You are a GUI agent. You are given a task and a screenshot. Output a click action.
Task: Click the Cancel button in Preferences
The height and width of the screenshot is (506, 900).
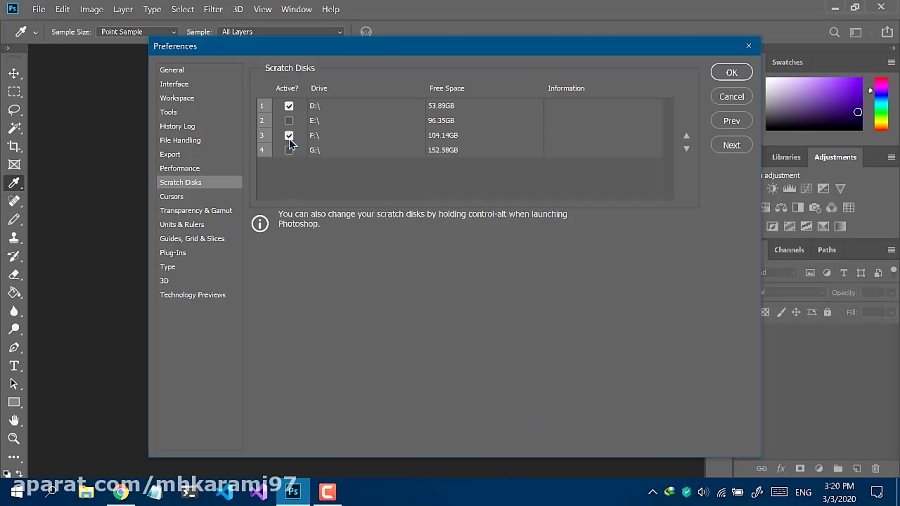point(731,96)
